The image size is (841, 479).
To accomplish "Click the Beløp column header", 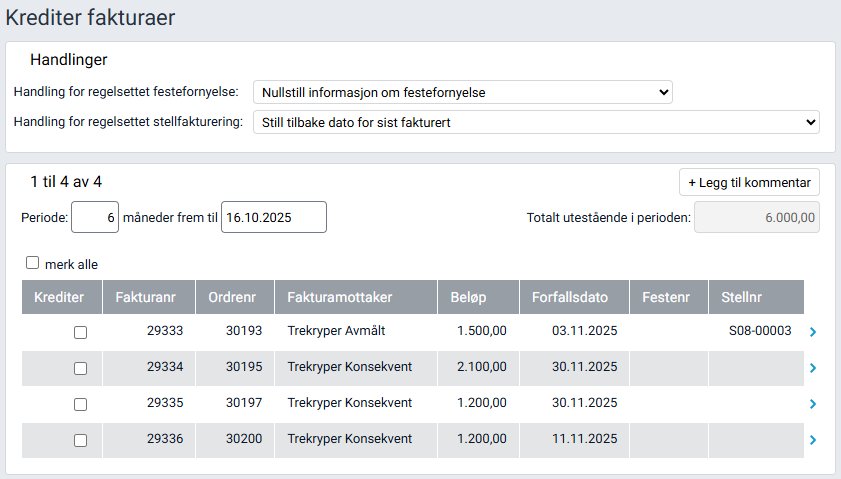I will pyautogui.click(x=478, y=297).
